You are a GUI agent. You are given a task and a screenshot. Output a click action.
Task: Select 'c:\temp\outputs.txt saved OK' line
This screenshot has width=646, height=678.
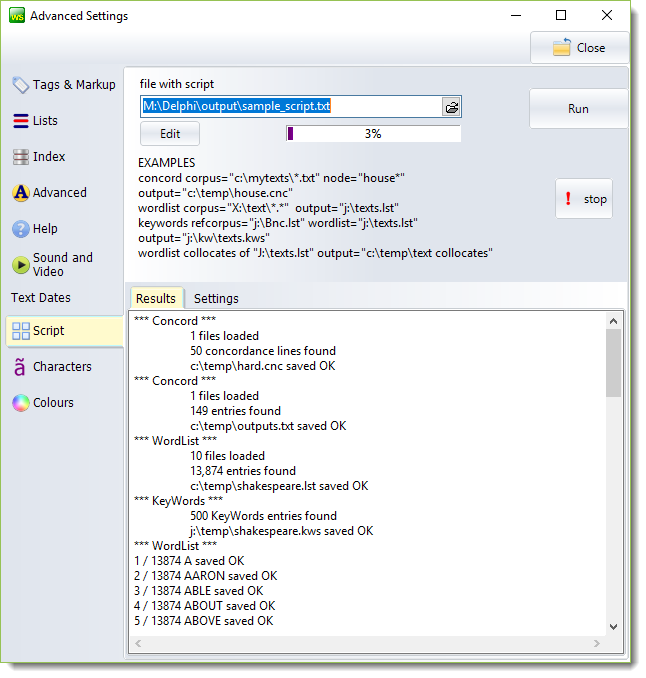[x=268, y=426]
